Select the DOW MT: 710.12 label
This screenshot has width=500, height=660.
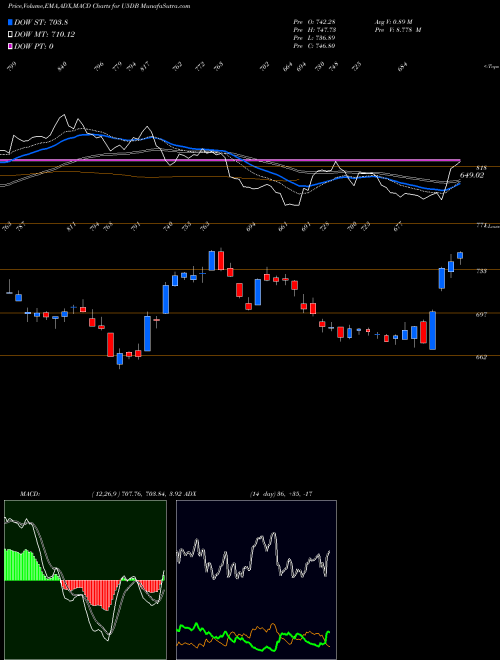point(45,35)
